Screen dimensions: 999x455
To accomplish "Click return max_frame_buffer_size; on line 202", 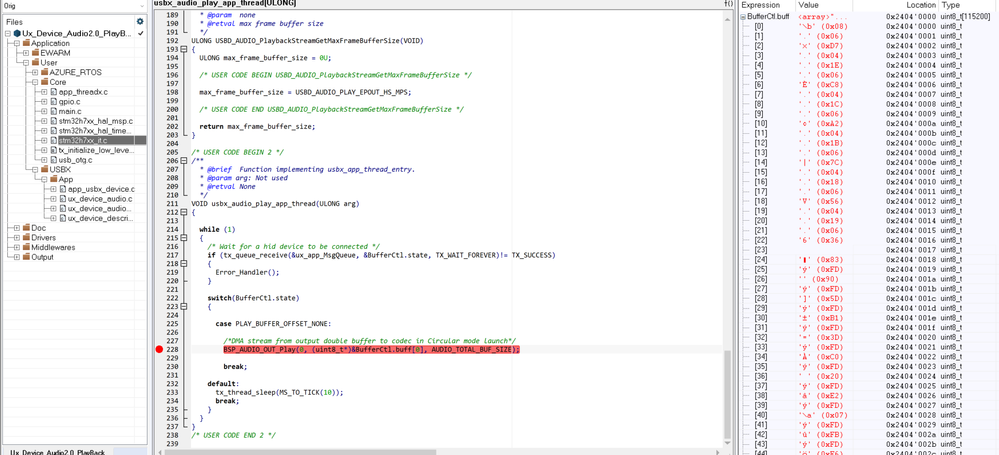I will click(x=257, y=126).
